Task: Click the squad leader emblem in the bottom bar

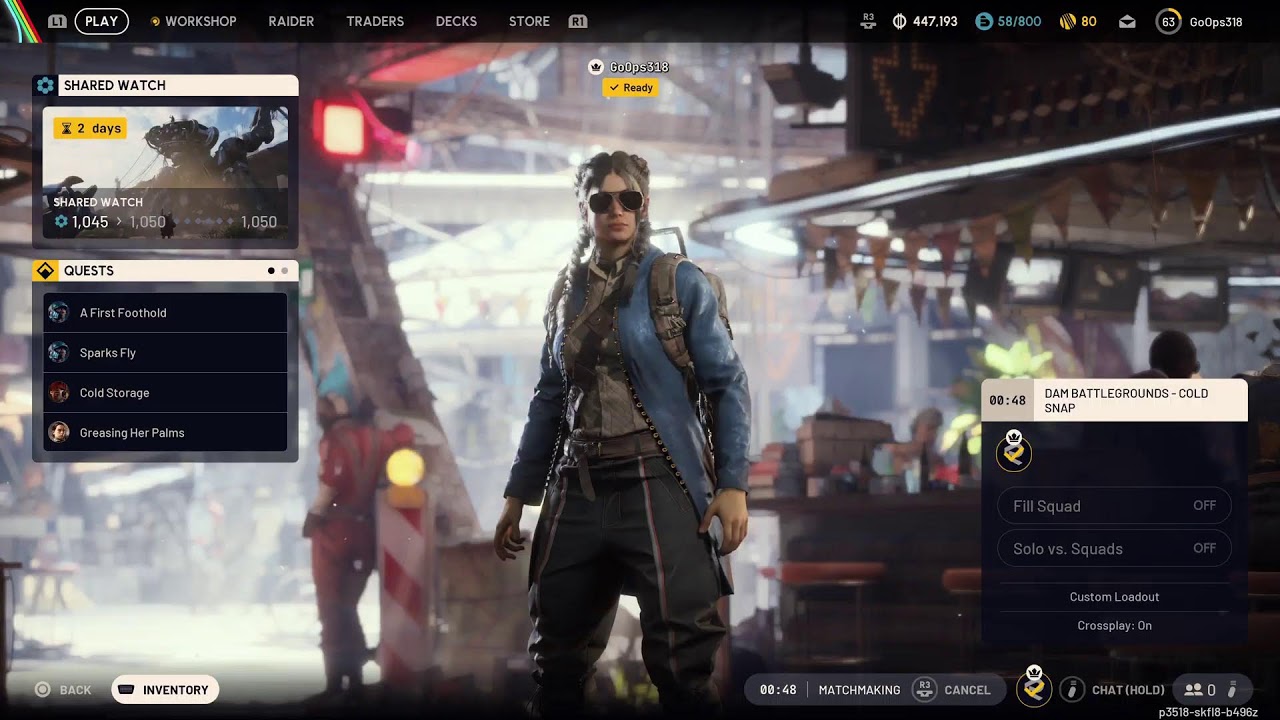Action: 1034,687
